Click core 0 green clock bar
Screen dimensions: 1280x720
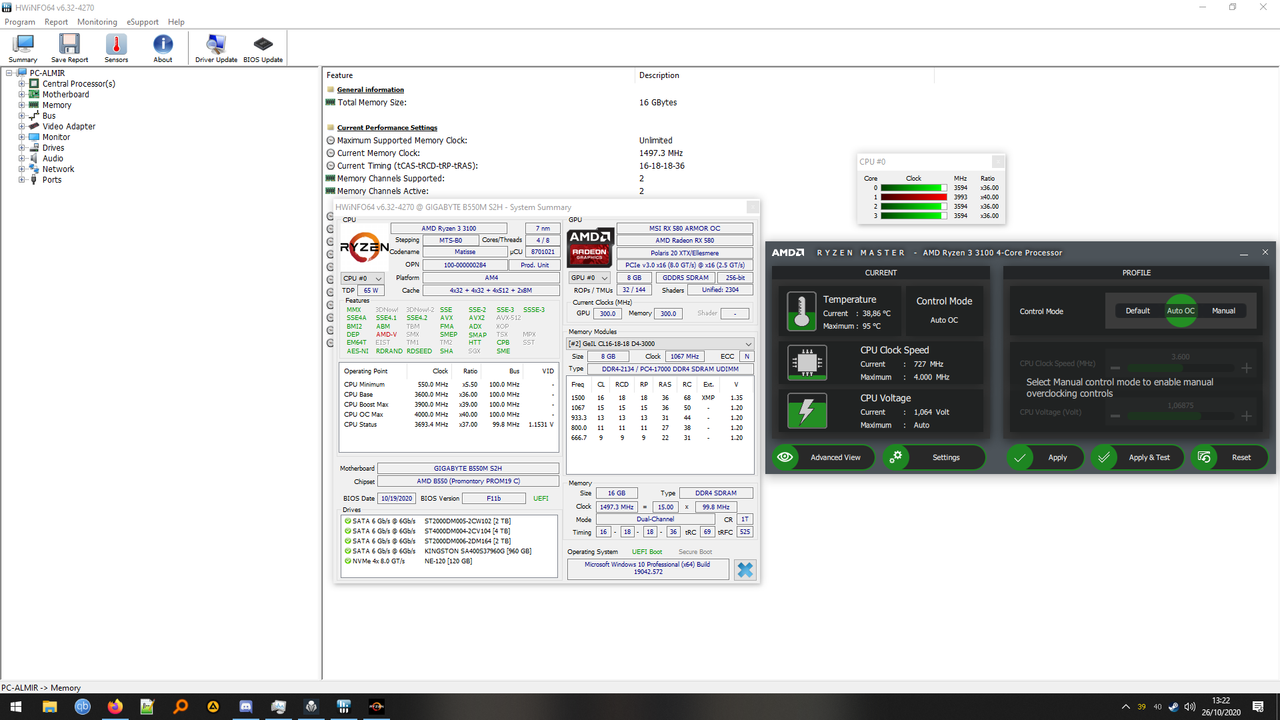[913, 188]
